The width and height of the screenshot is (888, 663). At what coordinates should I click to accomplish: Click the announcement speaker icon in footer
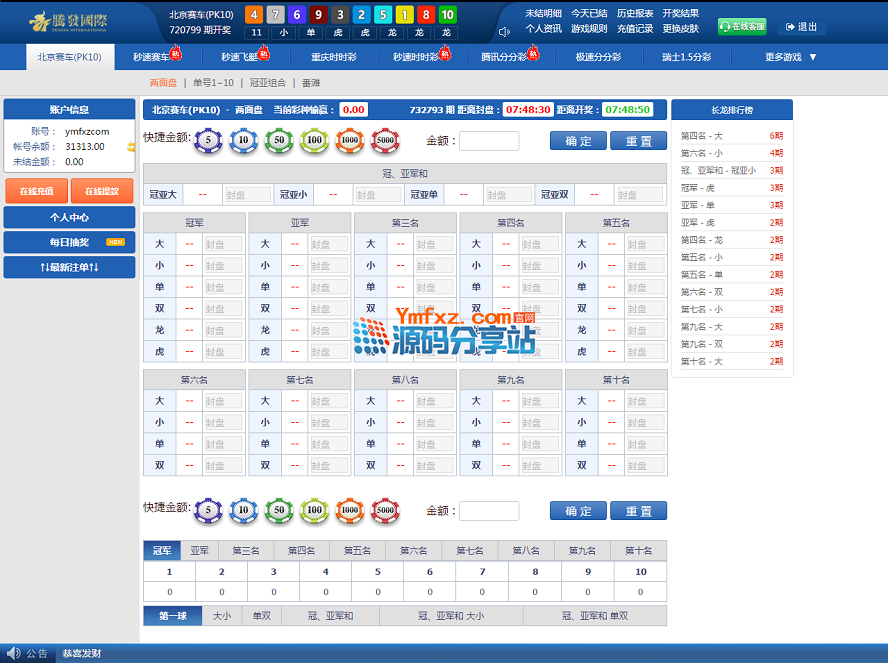(x=13, y=653)
